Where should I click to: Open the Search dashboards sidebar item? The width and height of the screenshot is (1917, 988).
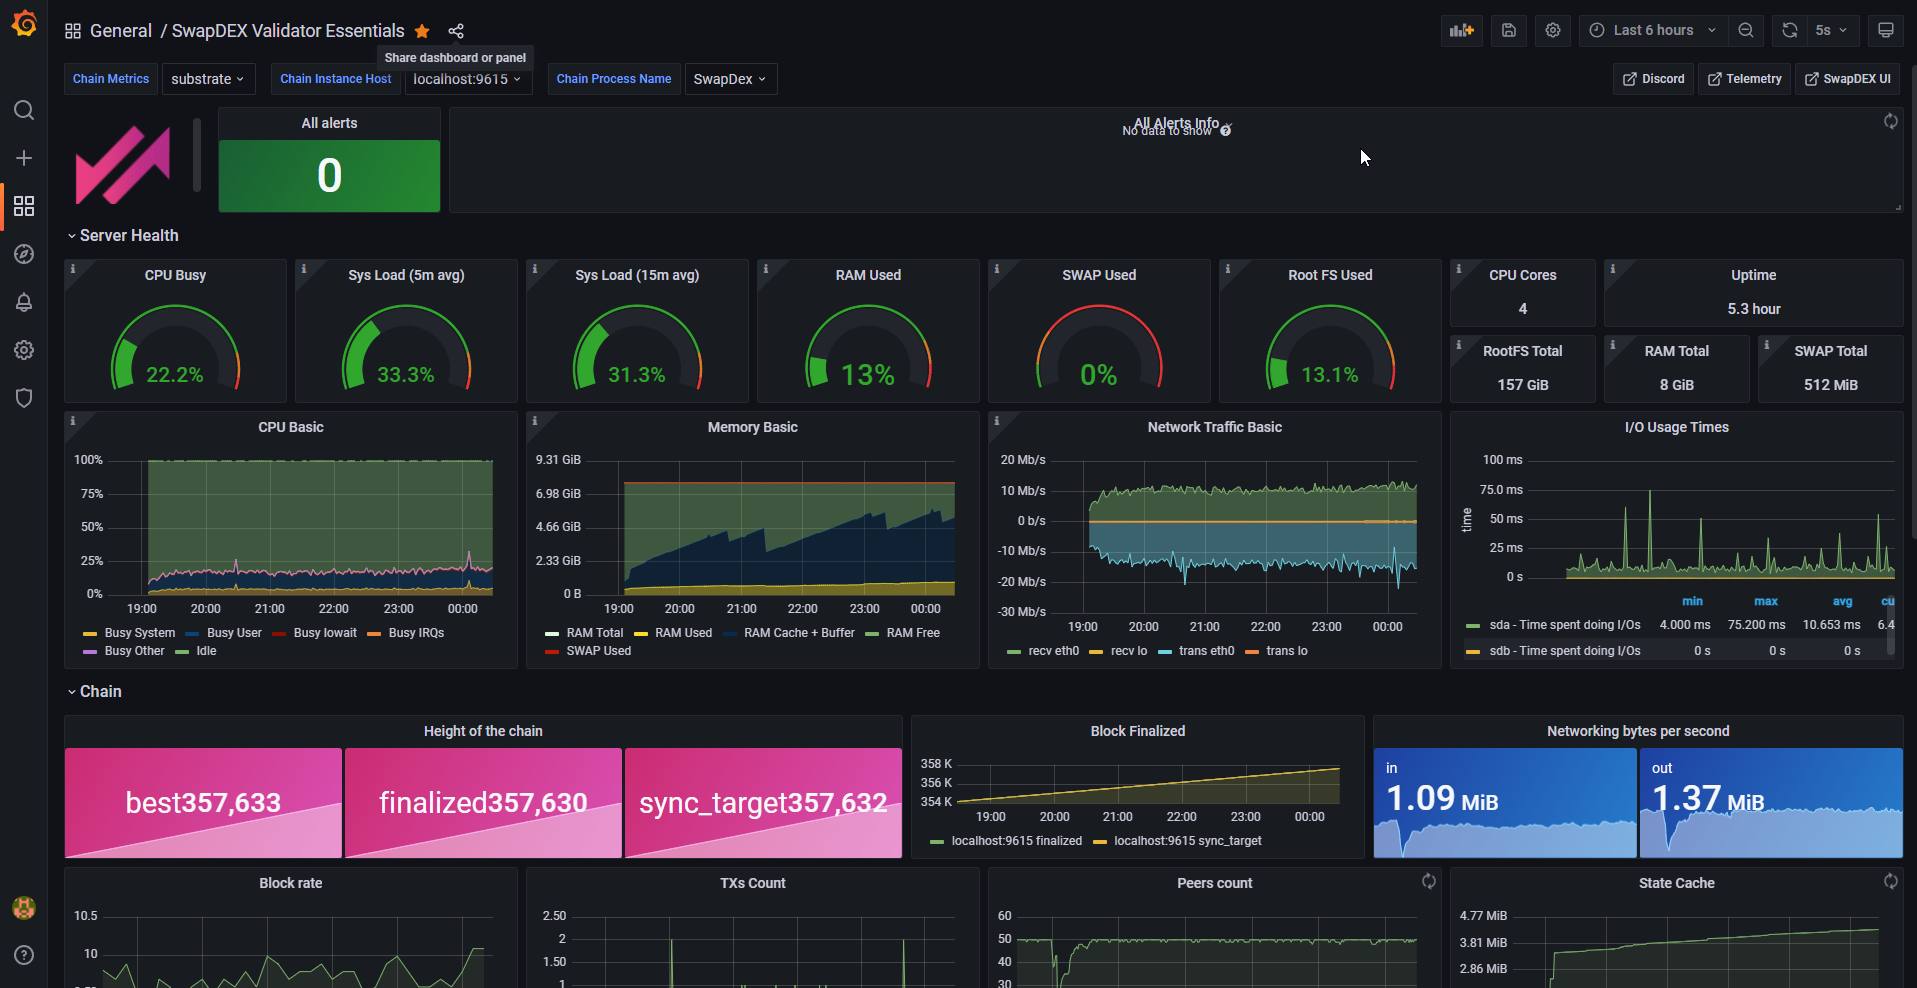(x=24, y=110)
